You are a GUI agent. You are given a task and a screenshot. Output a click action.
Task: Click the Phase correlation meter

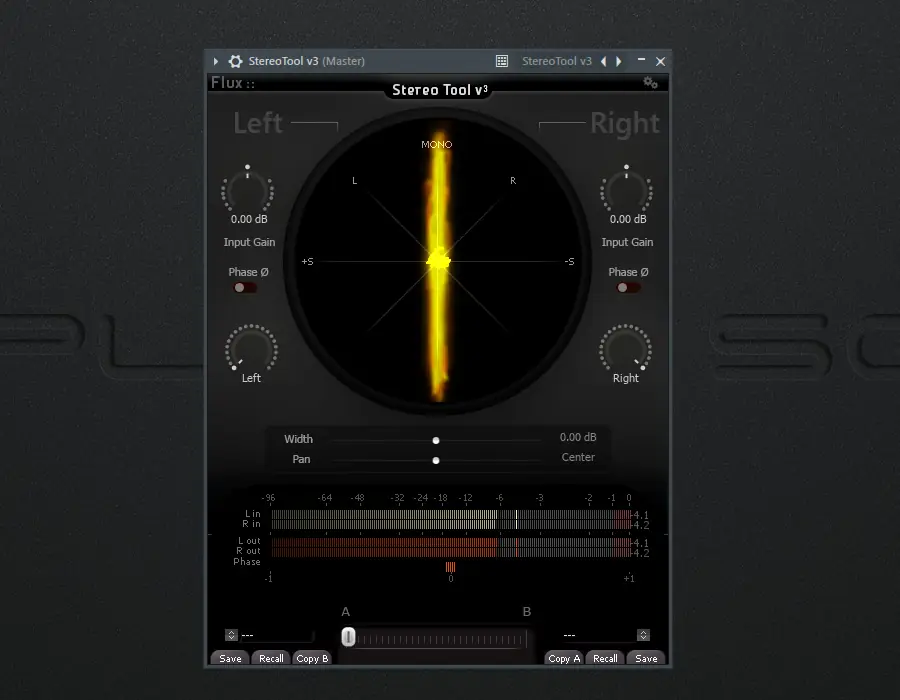pyautogui.click(x=451, y=567)
